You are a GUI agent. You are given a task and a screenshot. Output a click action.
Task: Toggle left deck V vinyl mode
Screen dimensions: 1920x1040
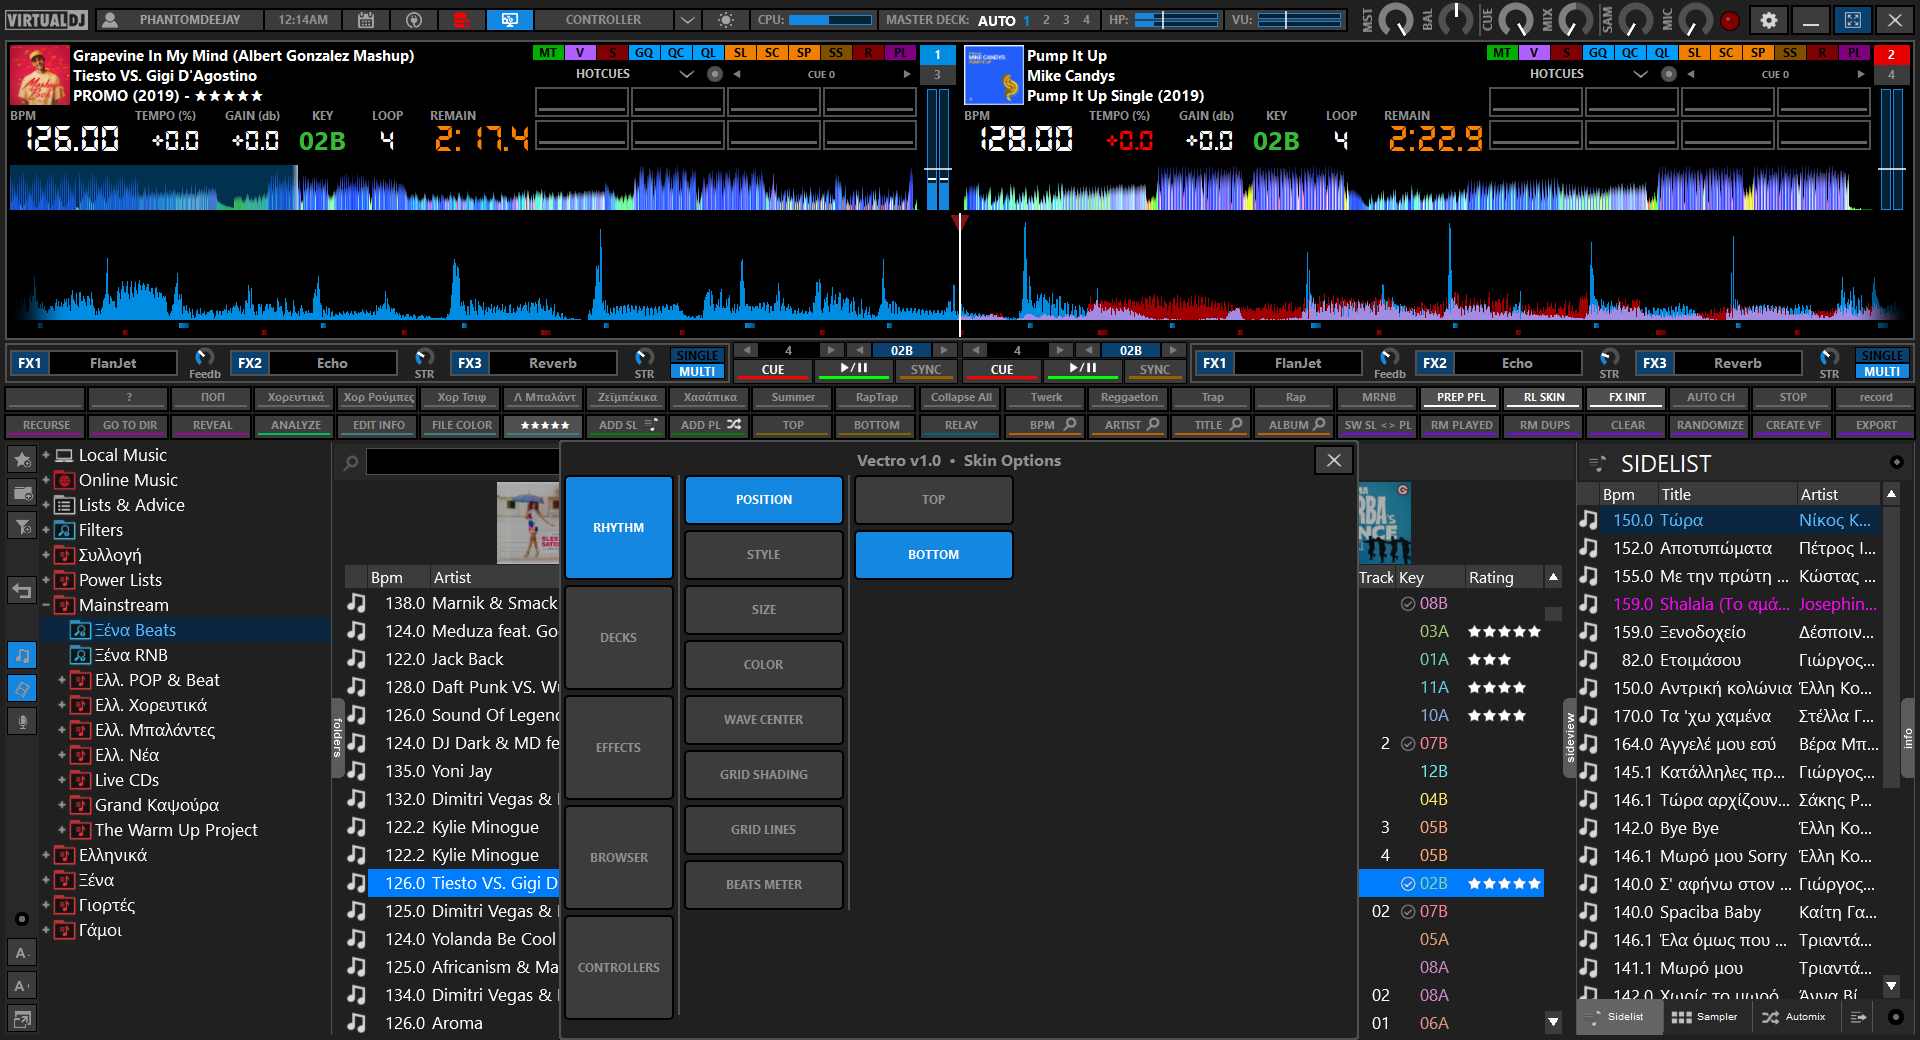pyautogui.click(x=580, y=53)
